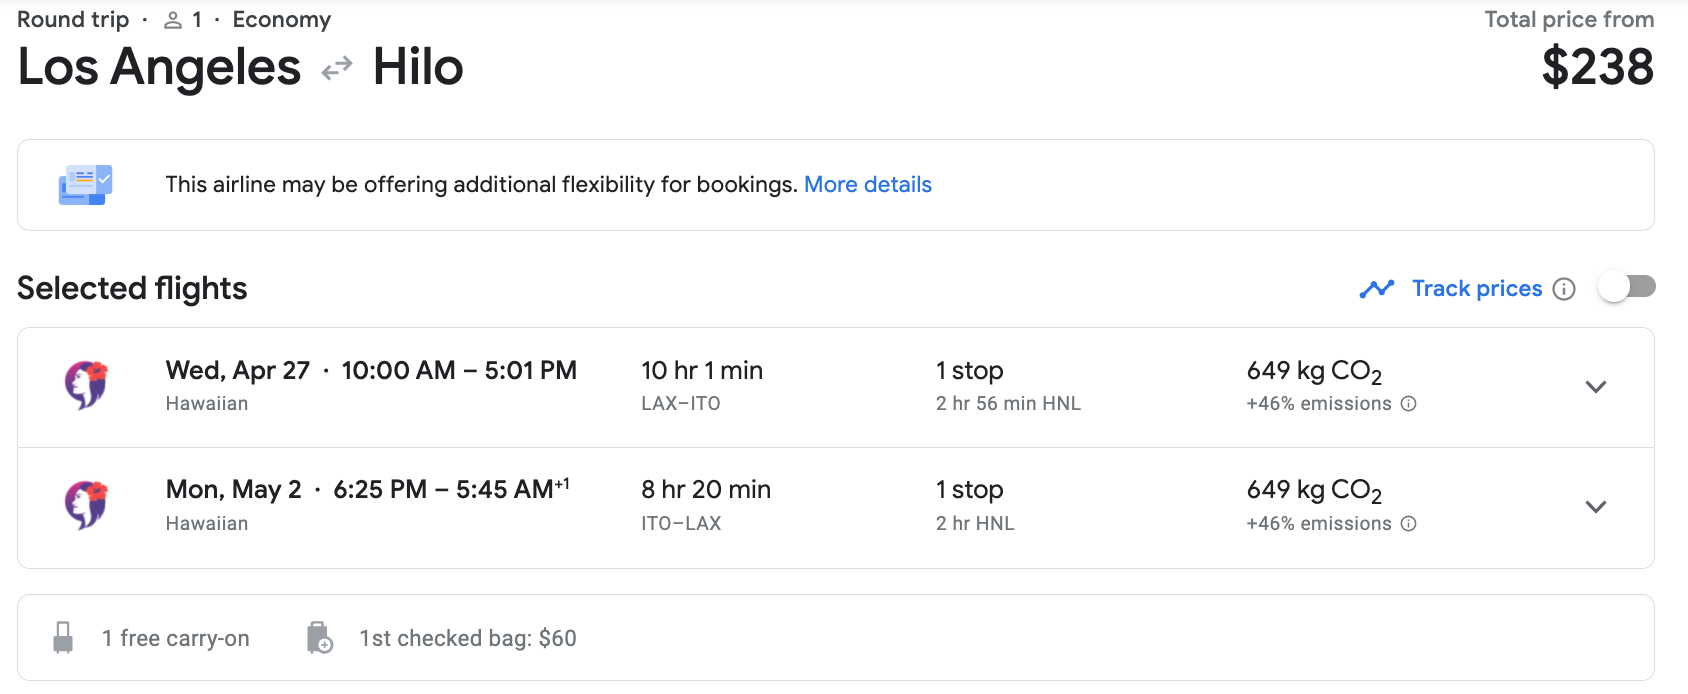Select the 10:00 AM – 5:01 PM departure flight

pos(459,371)
